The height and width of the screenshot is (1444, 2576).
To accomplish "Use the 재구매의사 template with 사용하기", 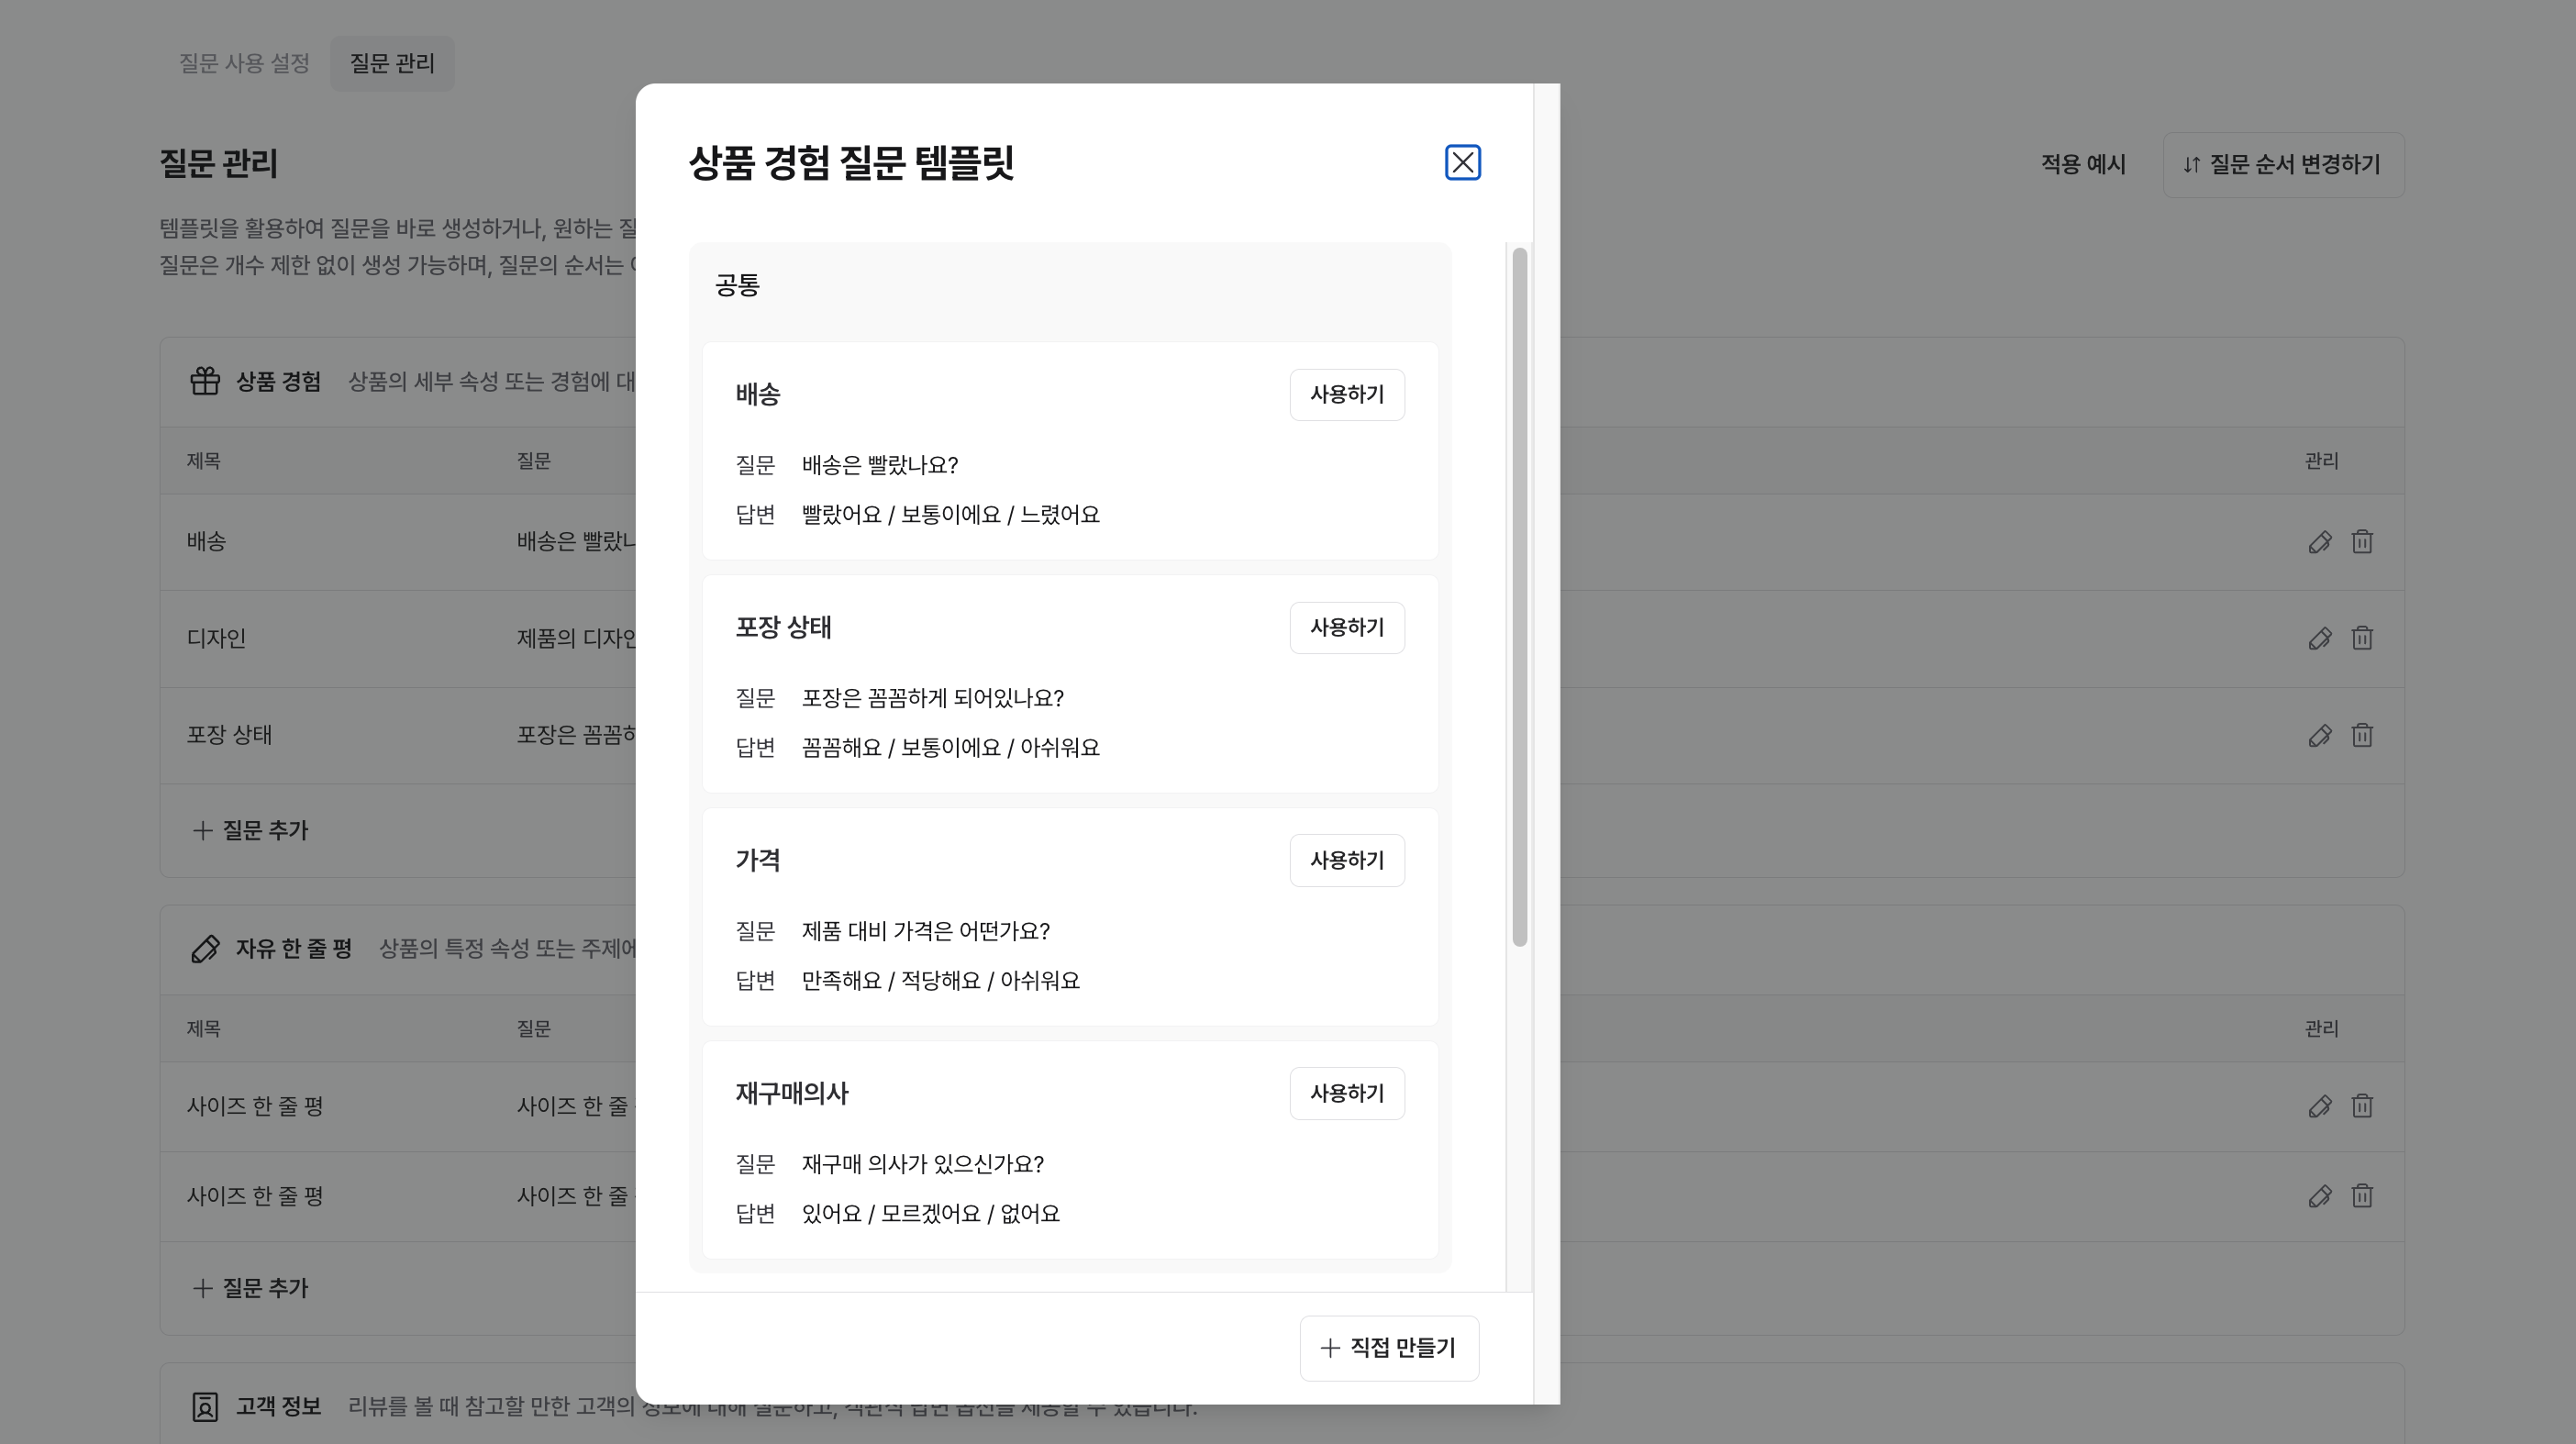I will 1346,1093.
